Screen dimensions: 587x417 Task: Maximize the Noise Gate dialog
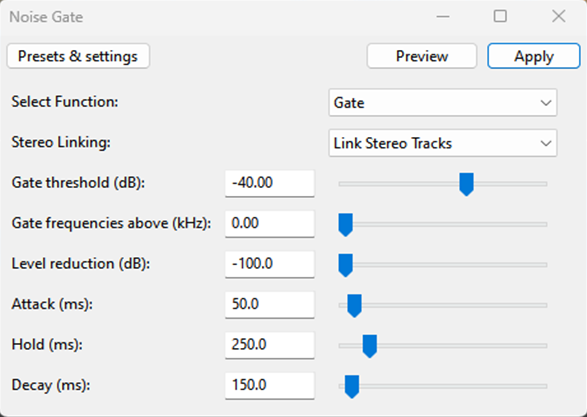pos(500,16)
